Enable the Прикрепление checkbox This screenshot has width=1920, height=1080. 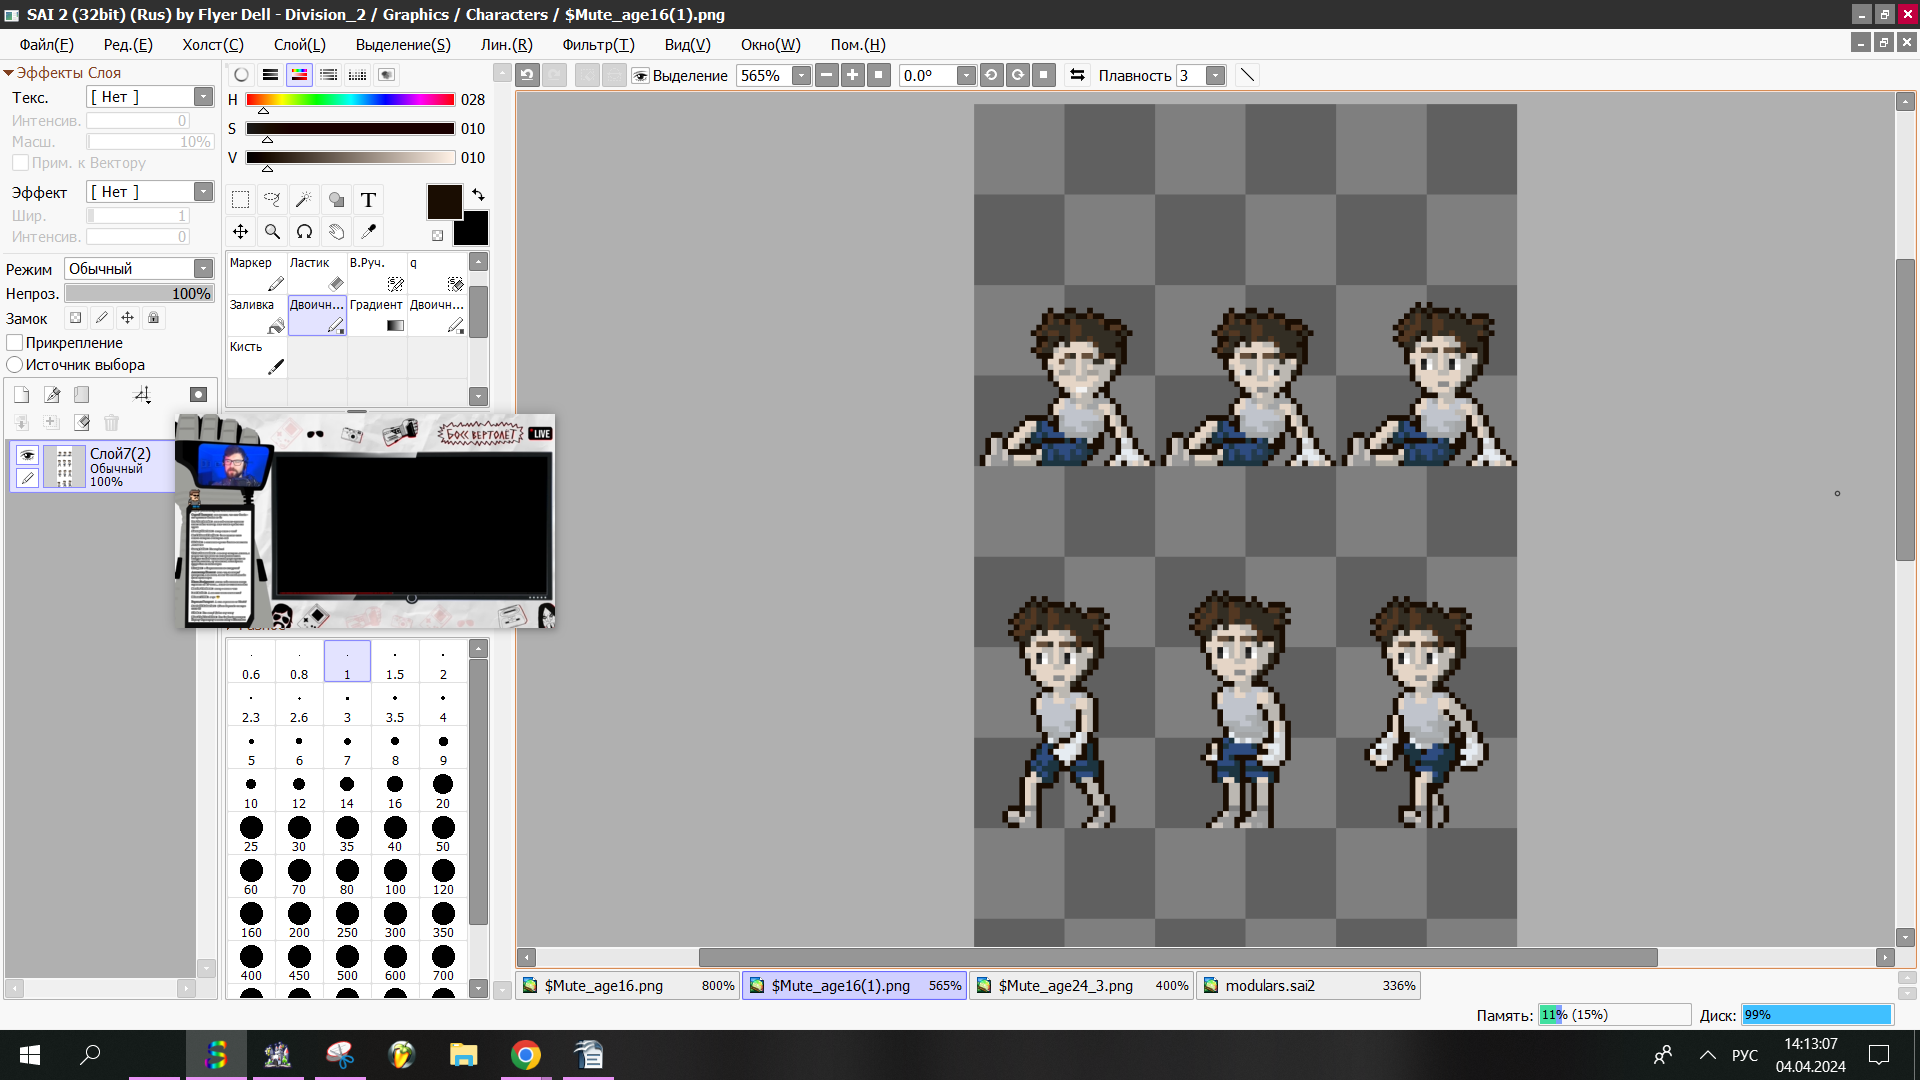(x=15, y=343)
